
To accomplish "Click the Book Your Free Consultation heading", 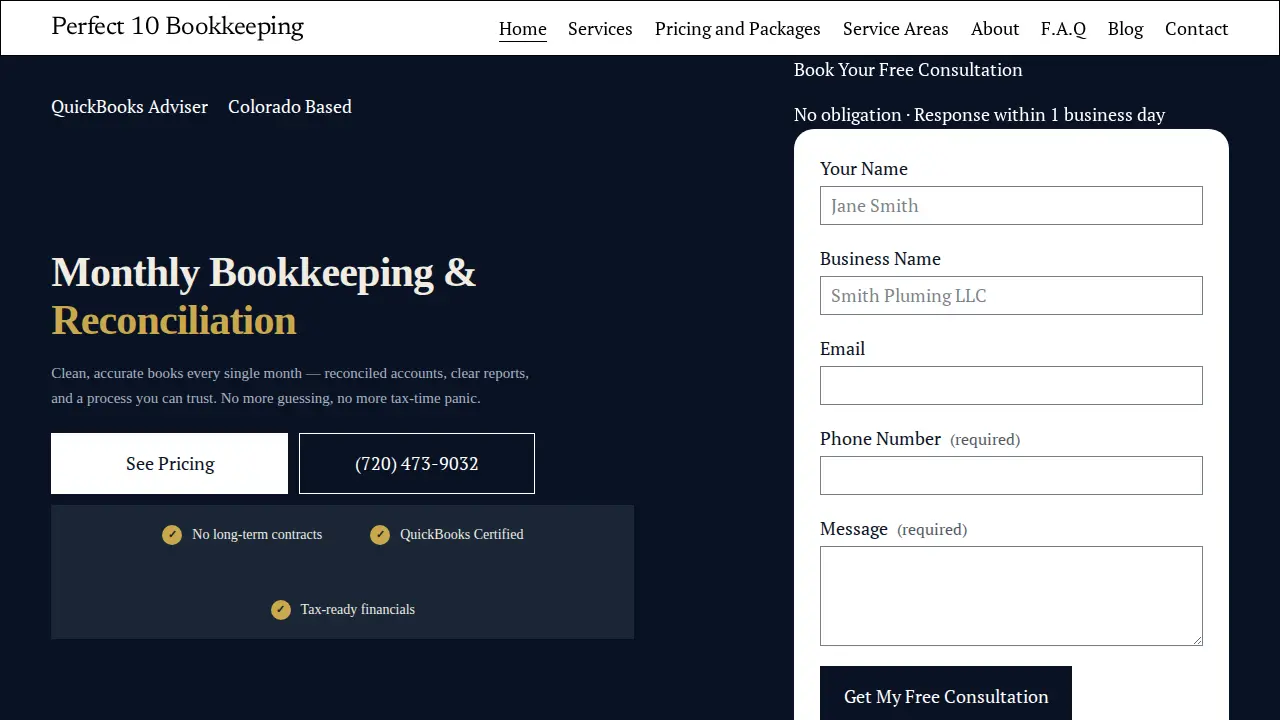I will coord(908,70).
